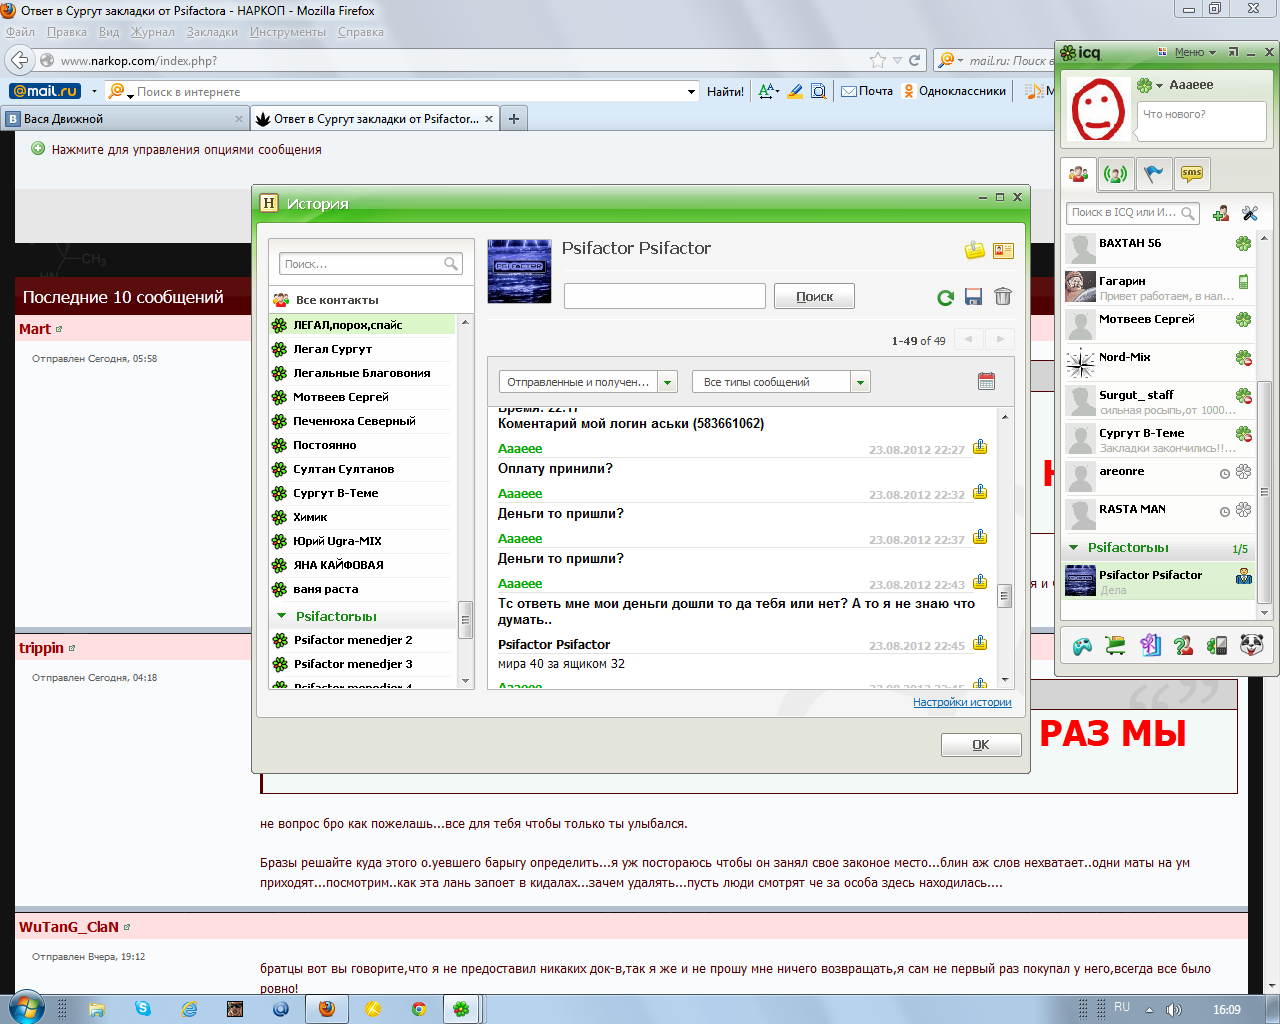Click the Что нового? status field
Viewport: 1280px width, 1024px height.
point(1202,121)
